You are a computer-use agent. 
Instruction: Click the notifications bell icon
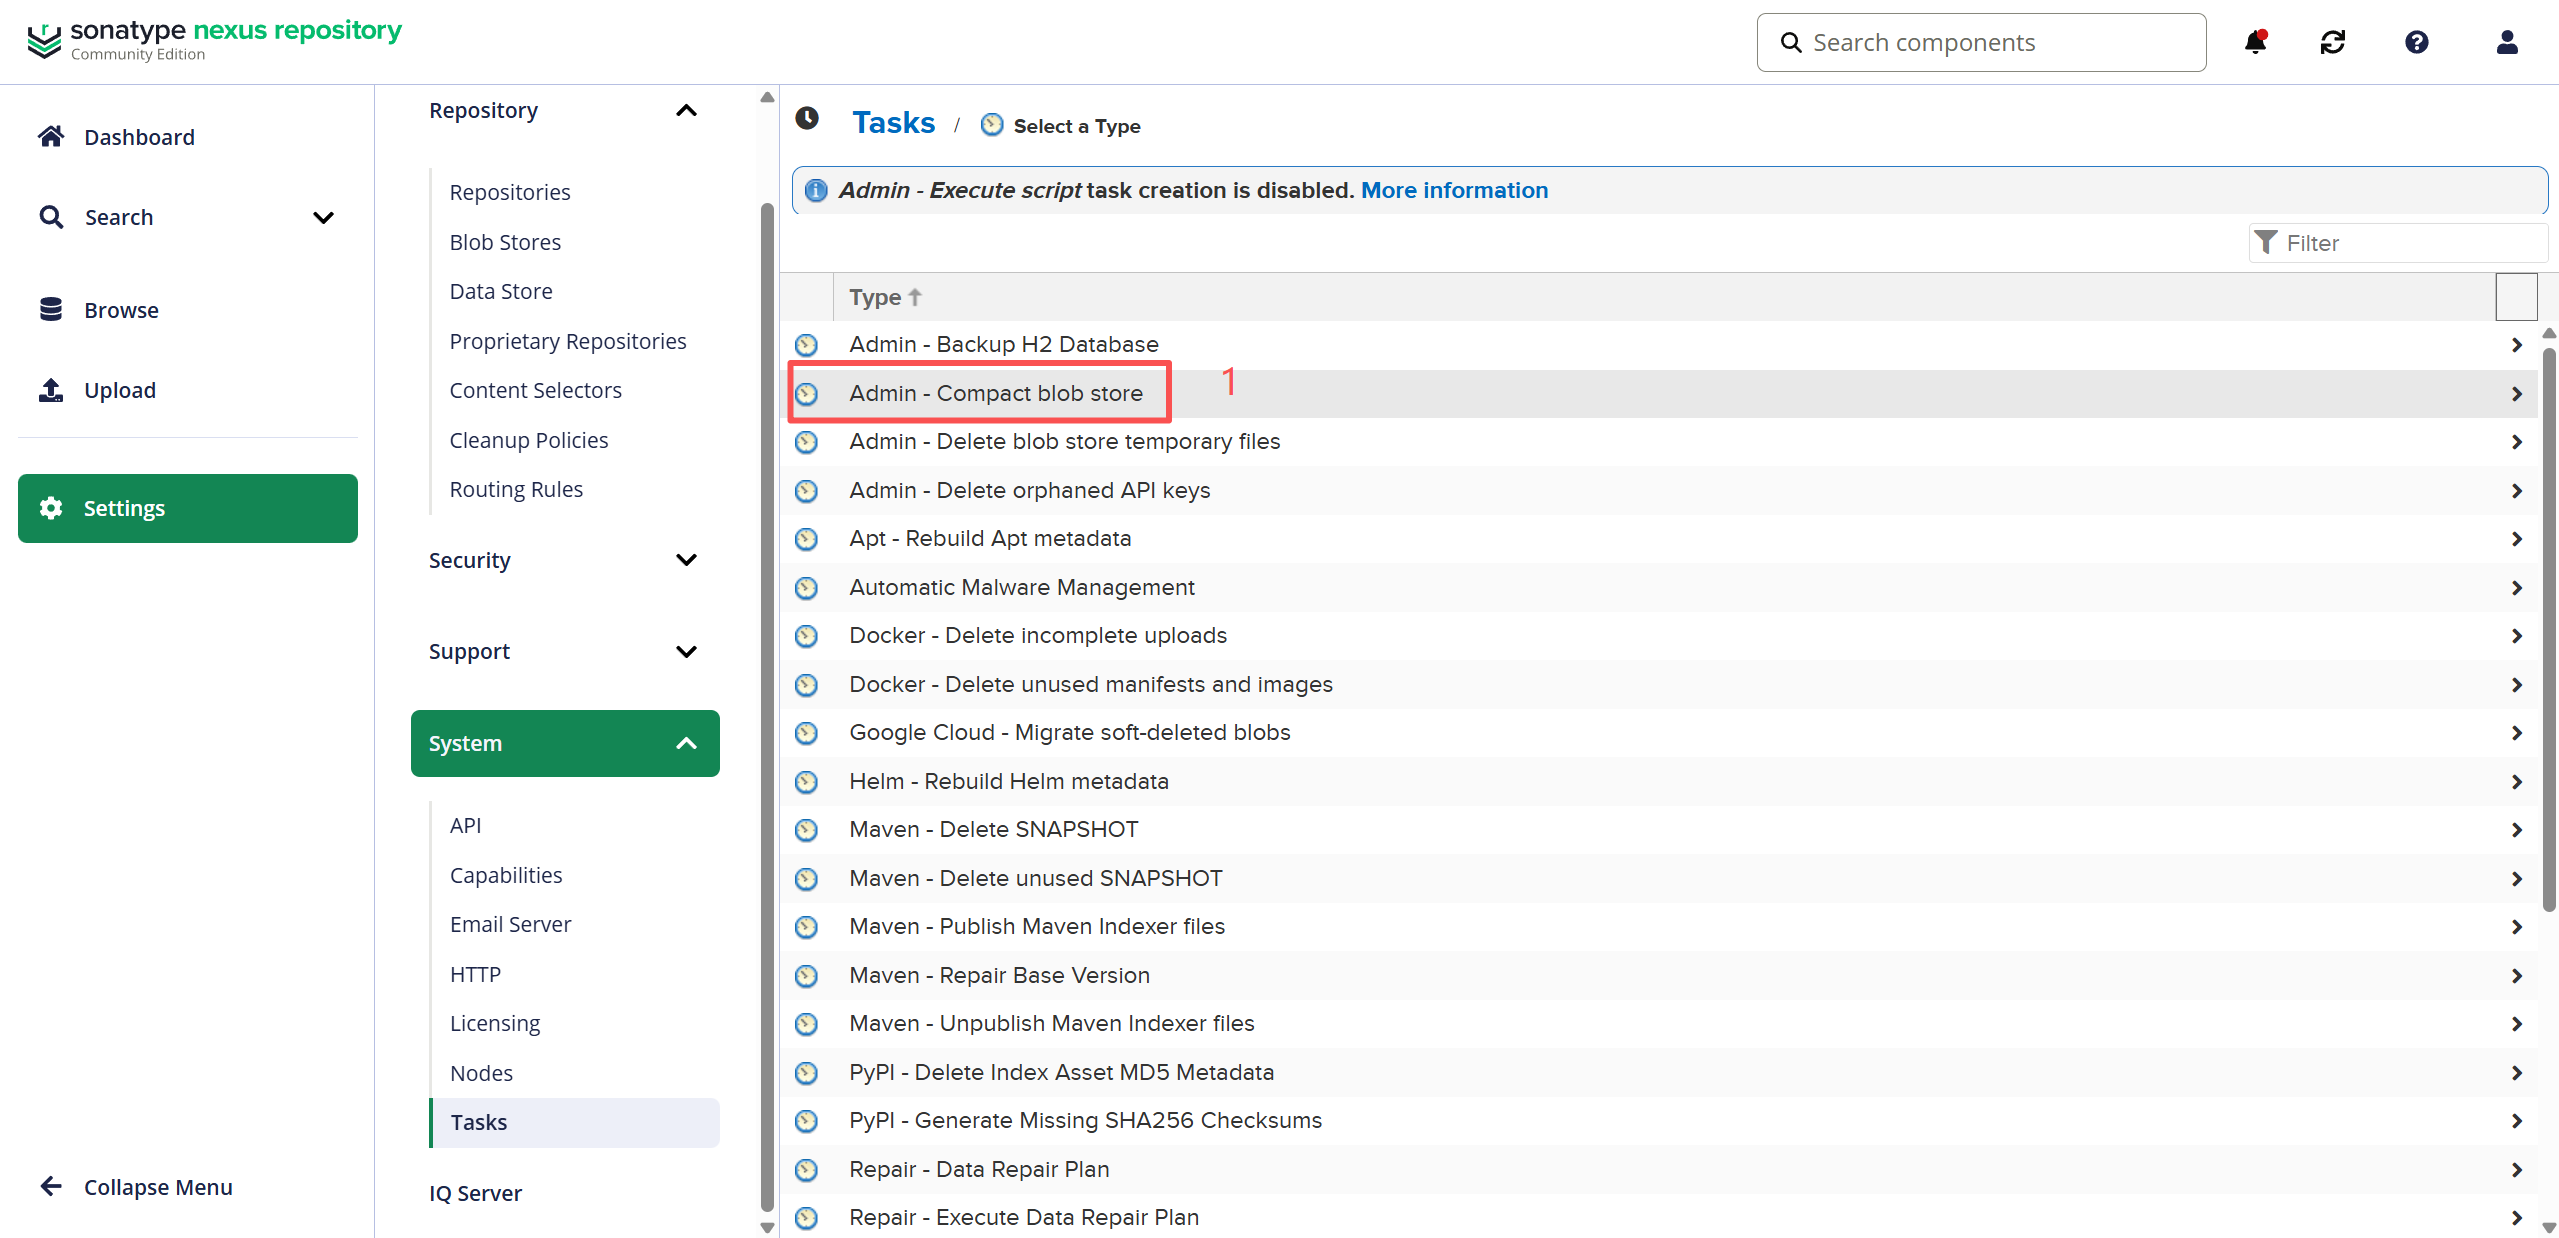click(x=2255, y=42)
